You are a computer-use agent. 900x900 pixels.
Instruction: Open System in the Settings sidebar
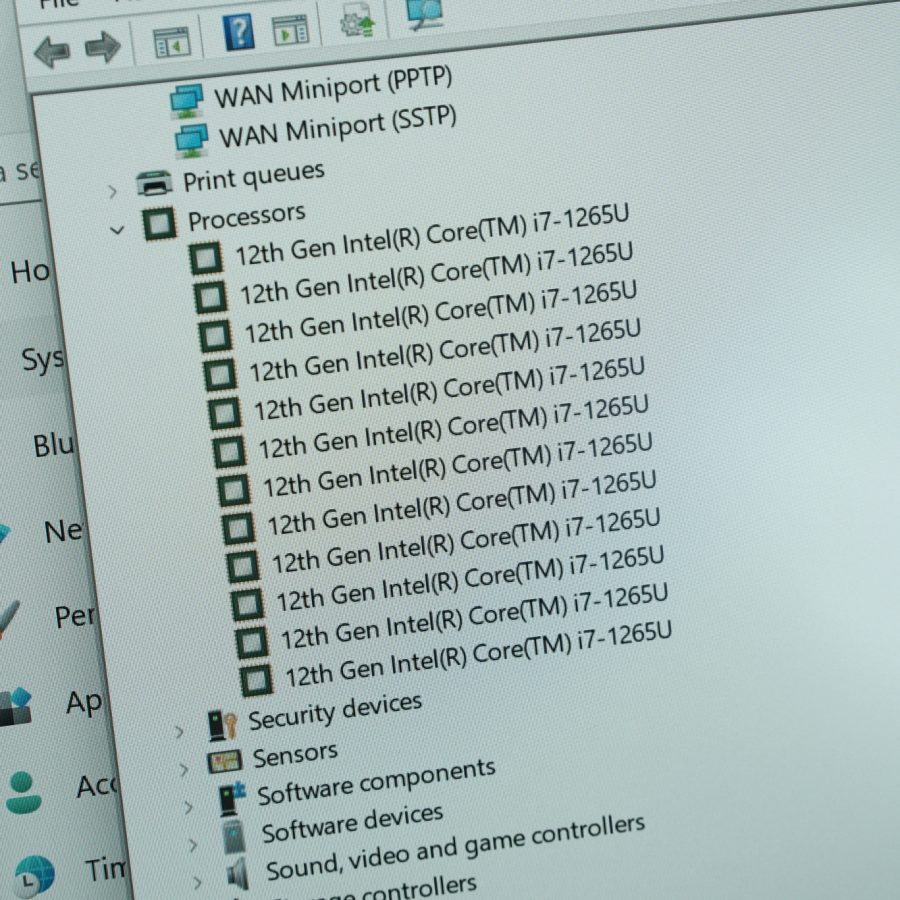click(42, 359)
